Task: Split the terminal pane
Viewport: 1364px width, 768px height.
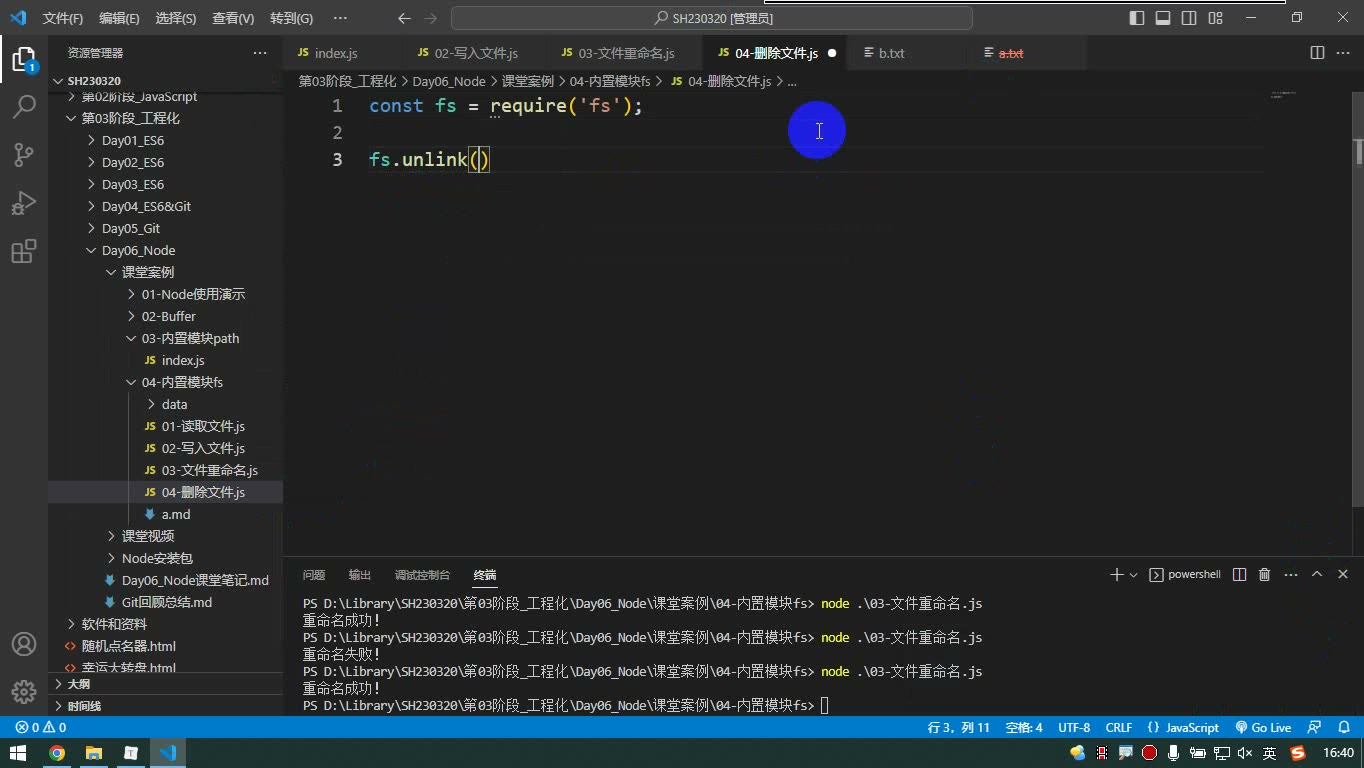Action: coord(1240,575)
